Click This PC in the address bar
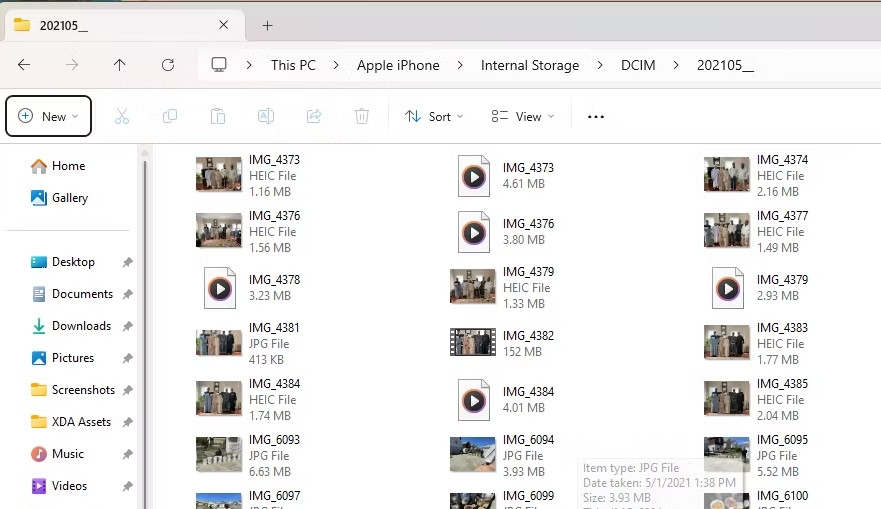 pyautogui.click(x=293, y=65)
